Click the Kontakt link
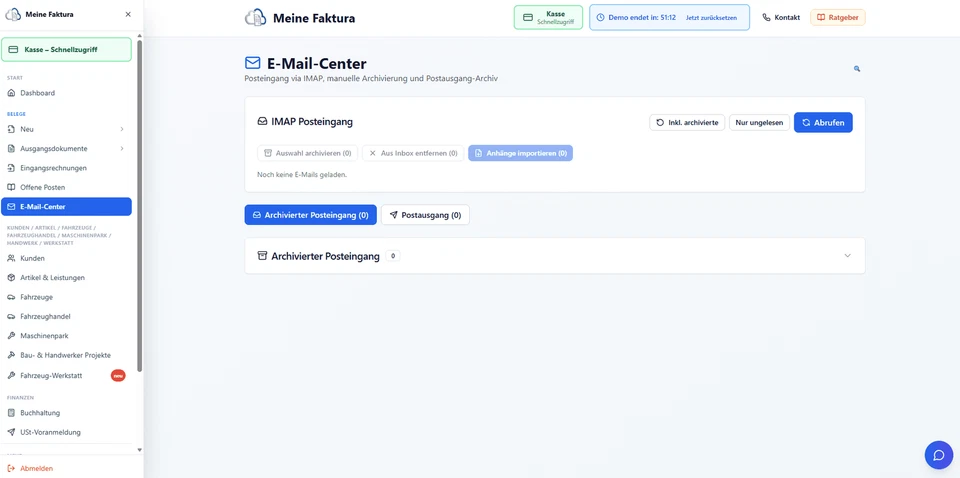 click(x=781, y=18)
